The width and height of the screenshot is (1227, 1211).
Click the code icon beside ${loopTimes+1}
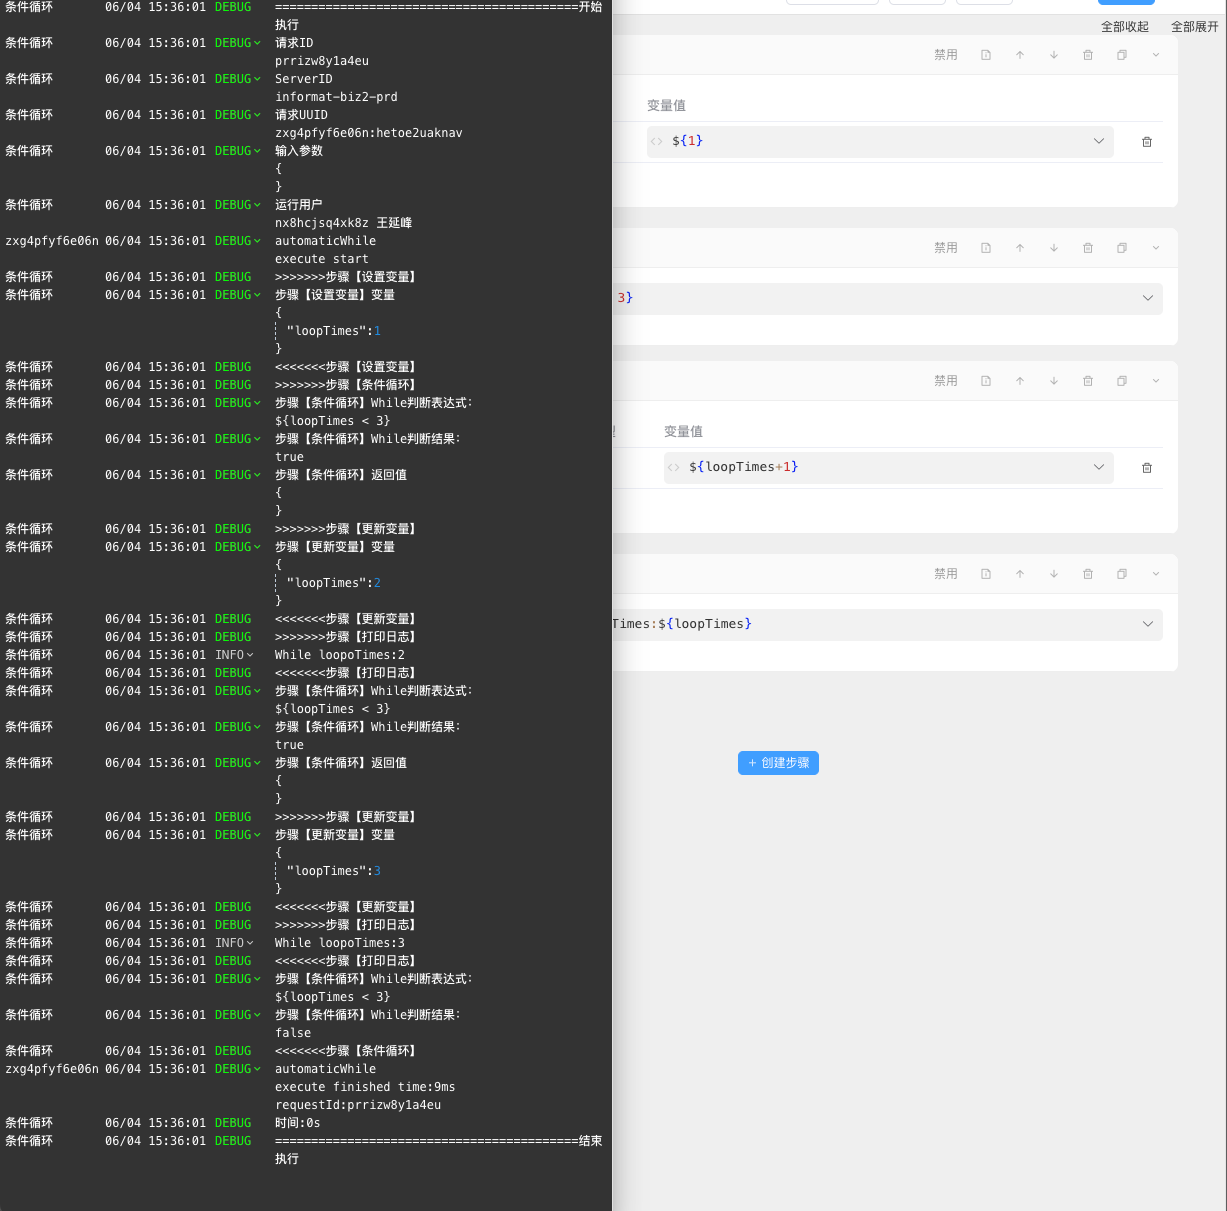674,468
